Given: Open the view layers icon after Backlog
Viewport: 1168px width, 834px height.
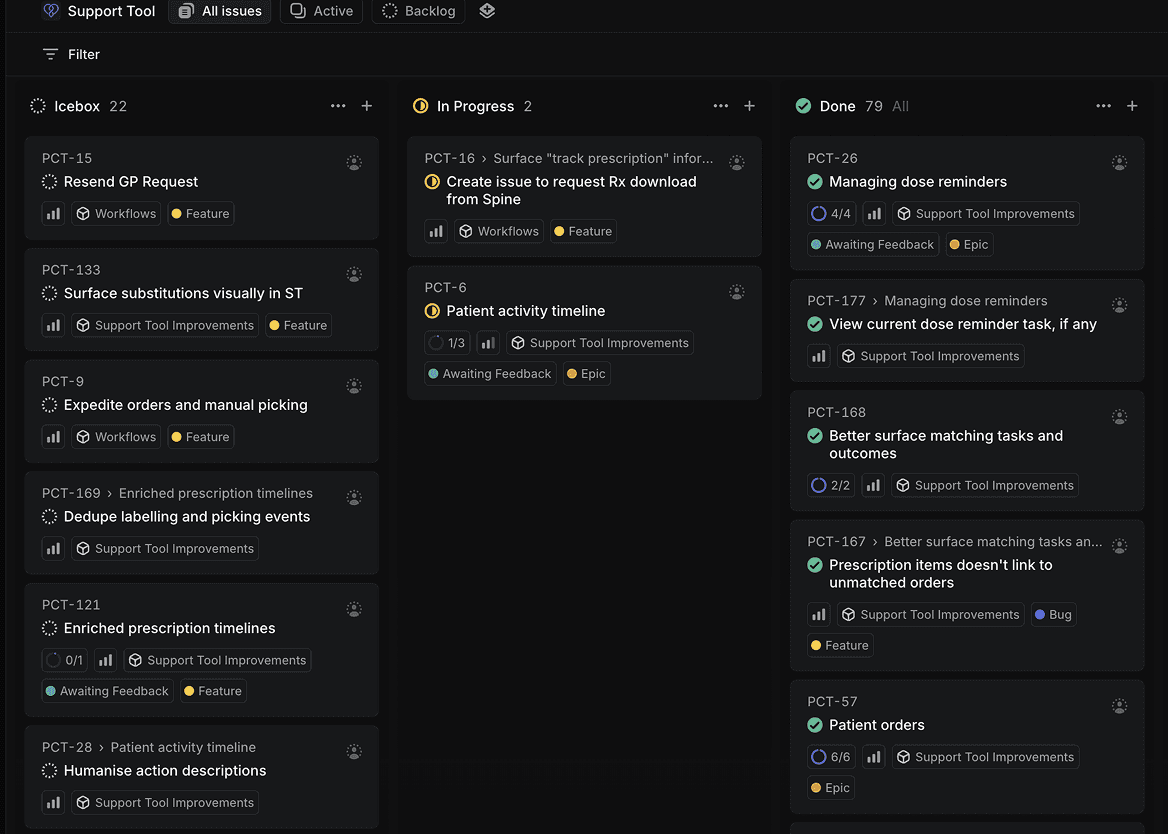Looking at the screenshot, I should tap(486, 10).
